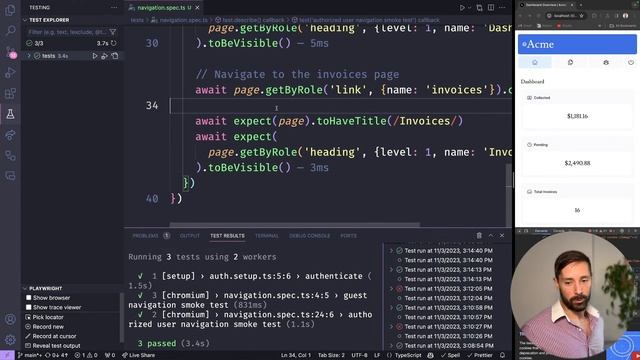The height and width of the screenshot is (360, 640).
Task: Open the Manage gear icon
Action: (10, 340)
